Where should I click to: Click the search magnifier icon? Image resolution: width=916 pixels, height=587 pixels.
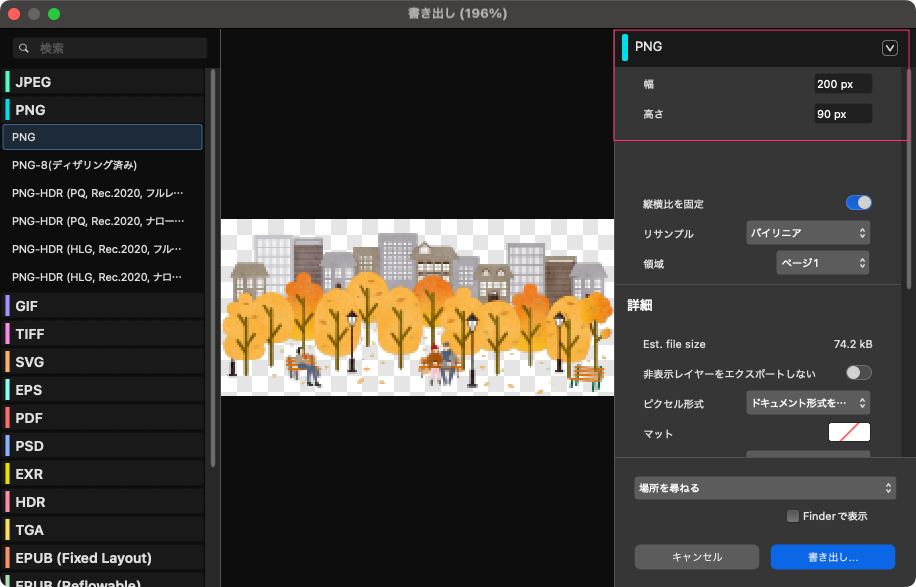(x=24, y=48)
